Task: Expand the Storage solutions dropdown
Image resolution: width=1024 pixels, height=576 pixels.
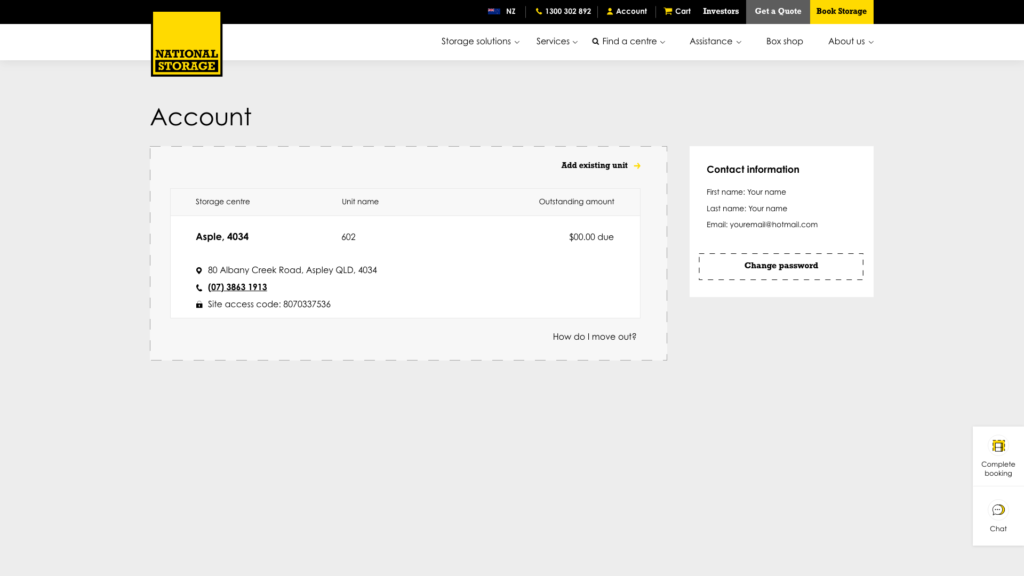Action: 480,42
